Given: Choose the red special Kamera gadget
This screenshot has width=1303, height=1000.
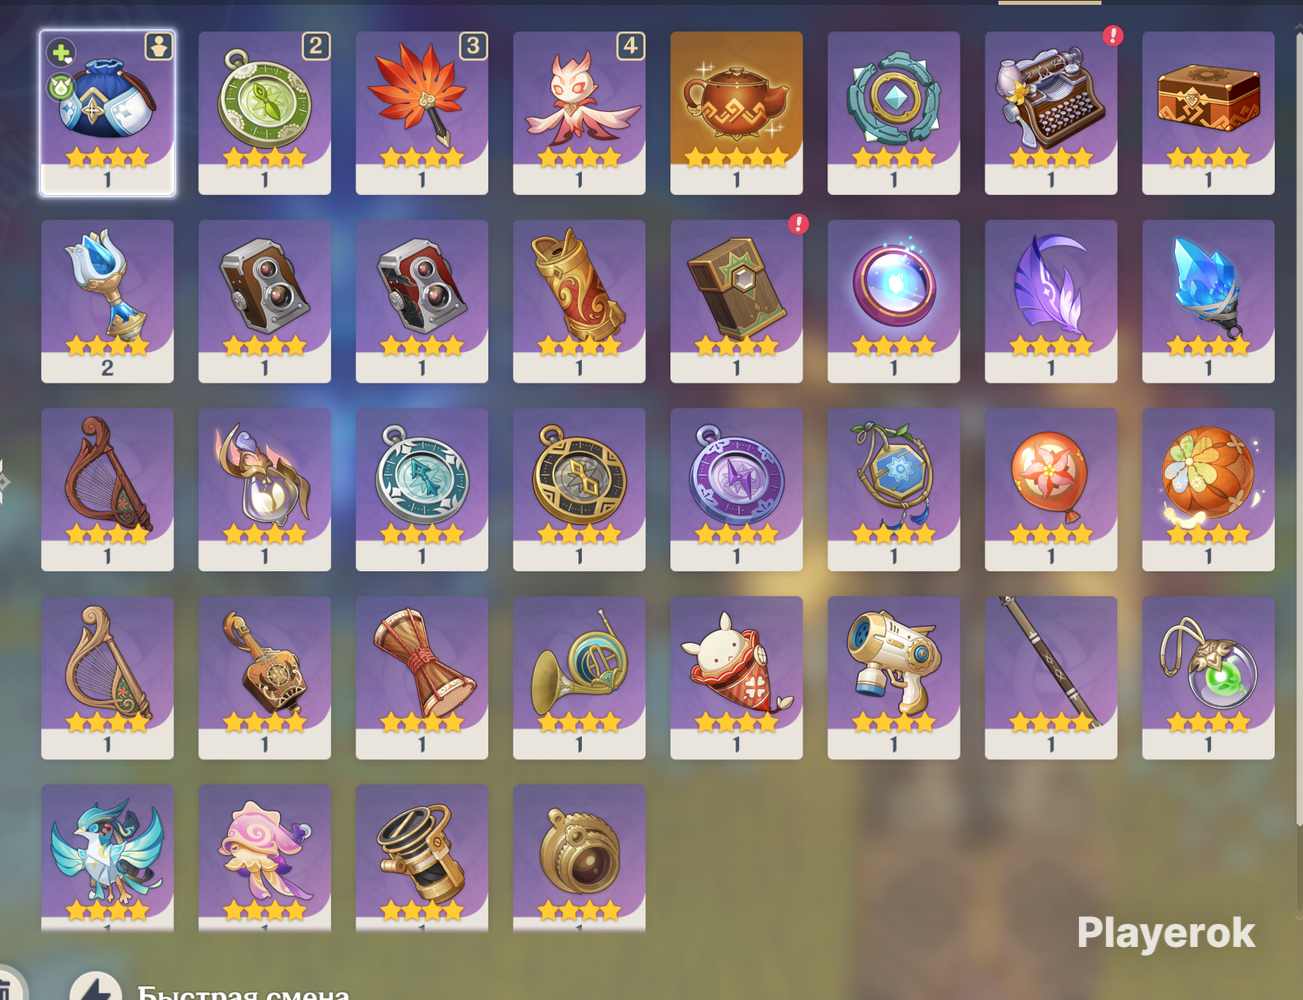Looking at the screenshot, I should click(421, 301).
